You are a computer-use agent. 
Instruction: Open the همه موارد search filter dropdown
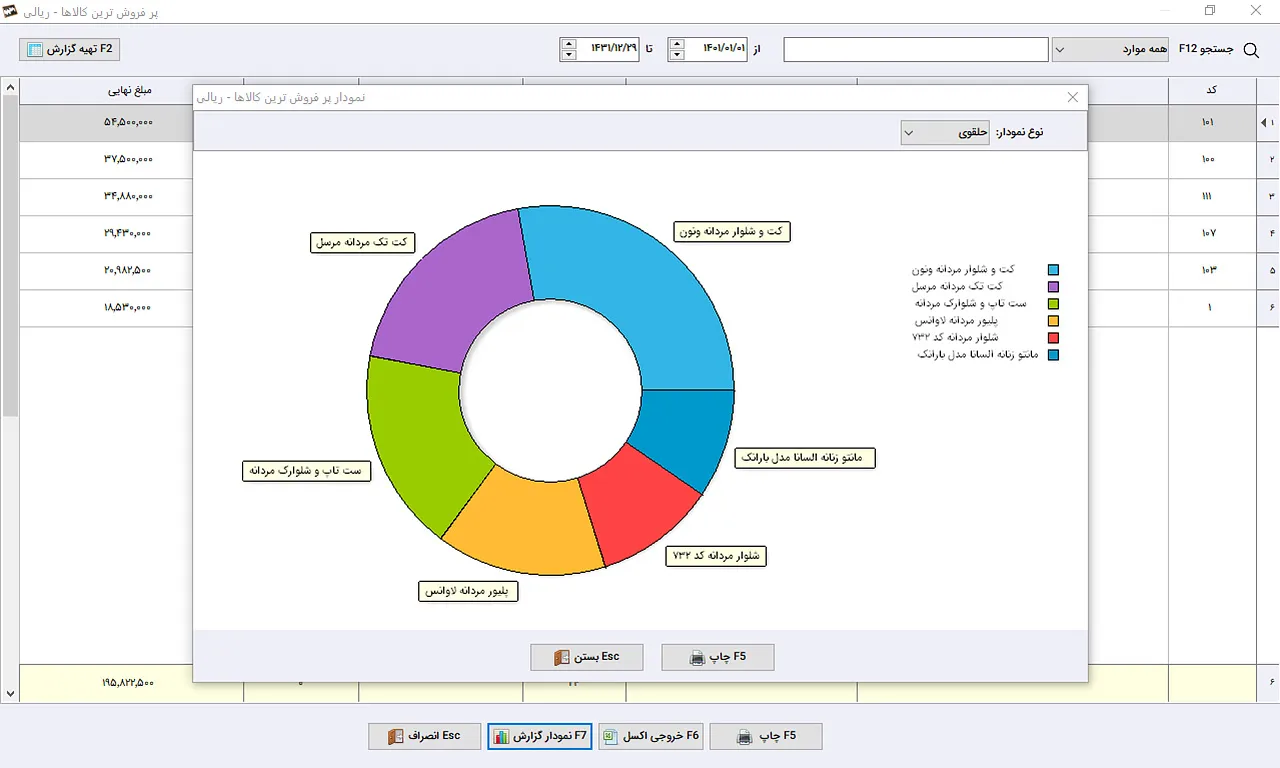1110,49
